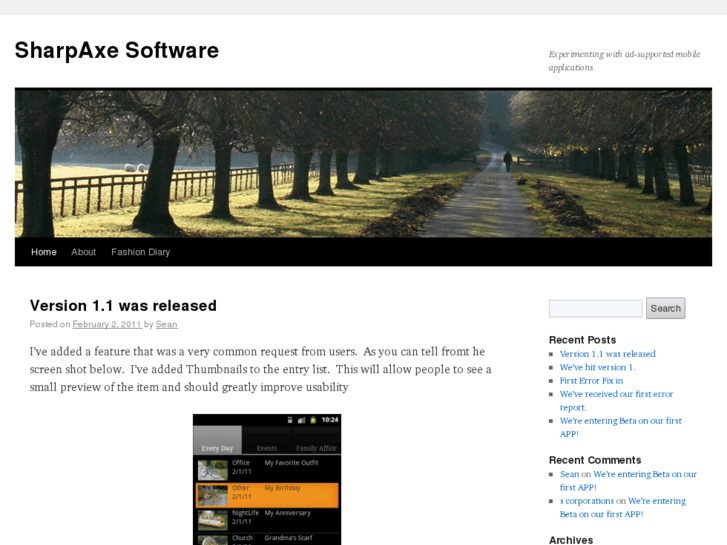Open recent post 'Version 1.1 was released'

[607, 354]
